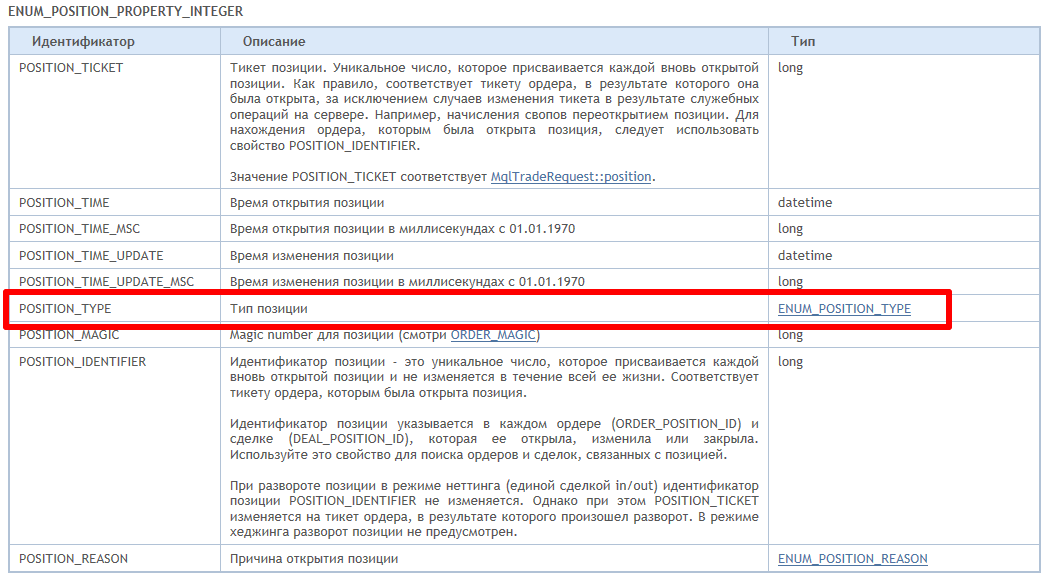Click the datetime type for POSITION_TIME

pyautogui.click(x=805, y=203)
